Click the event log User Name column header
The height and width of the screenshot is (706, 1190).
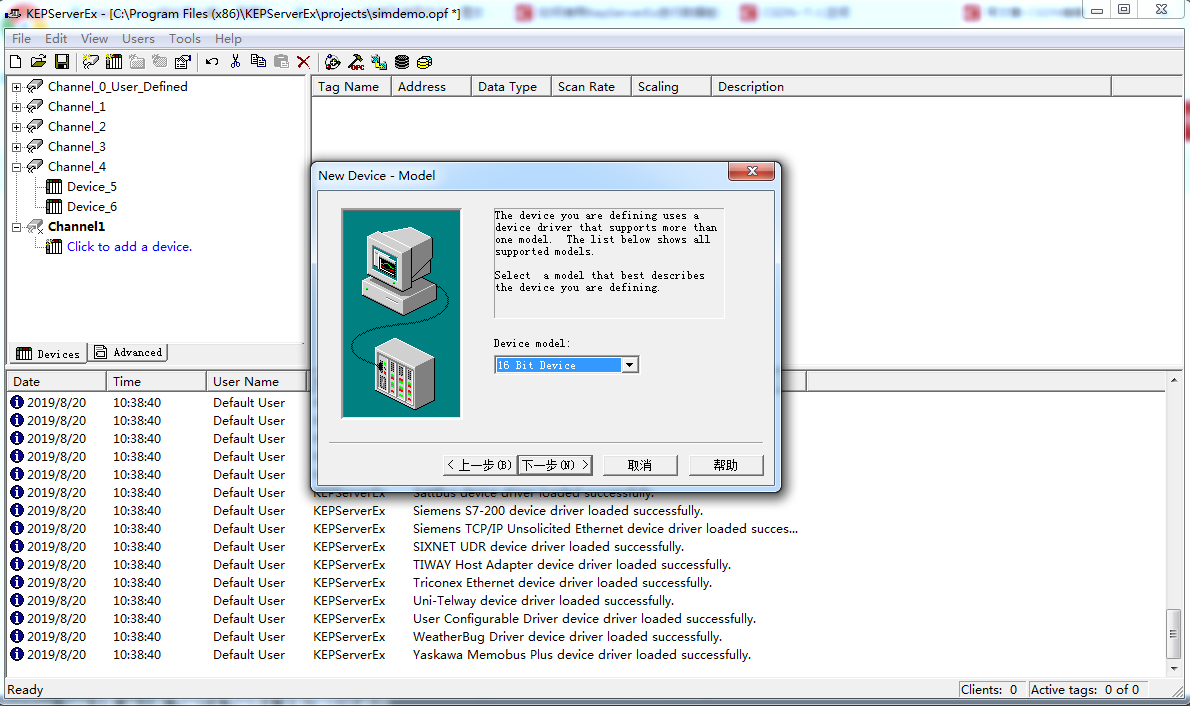pos(257,382)
